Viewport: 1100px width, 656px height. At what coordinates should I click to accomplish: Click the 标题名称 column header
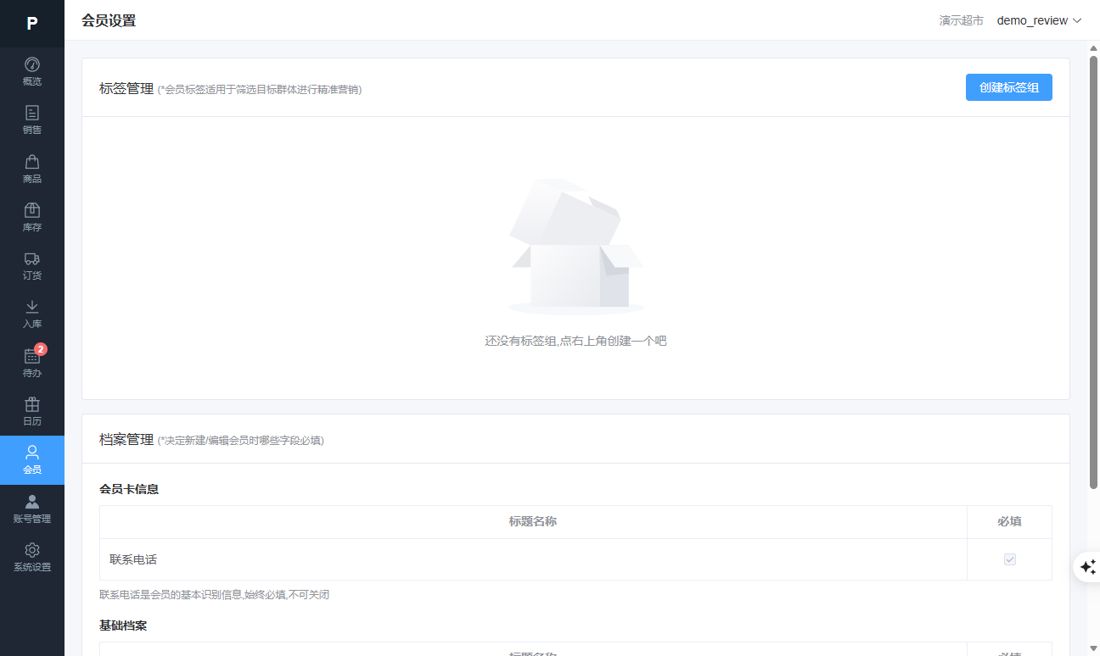[x=532, y=521]
